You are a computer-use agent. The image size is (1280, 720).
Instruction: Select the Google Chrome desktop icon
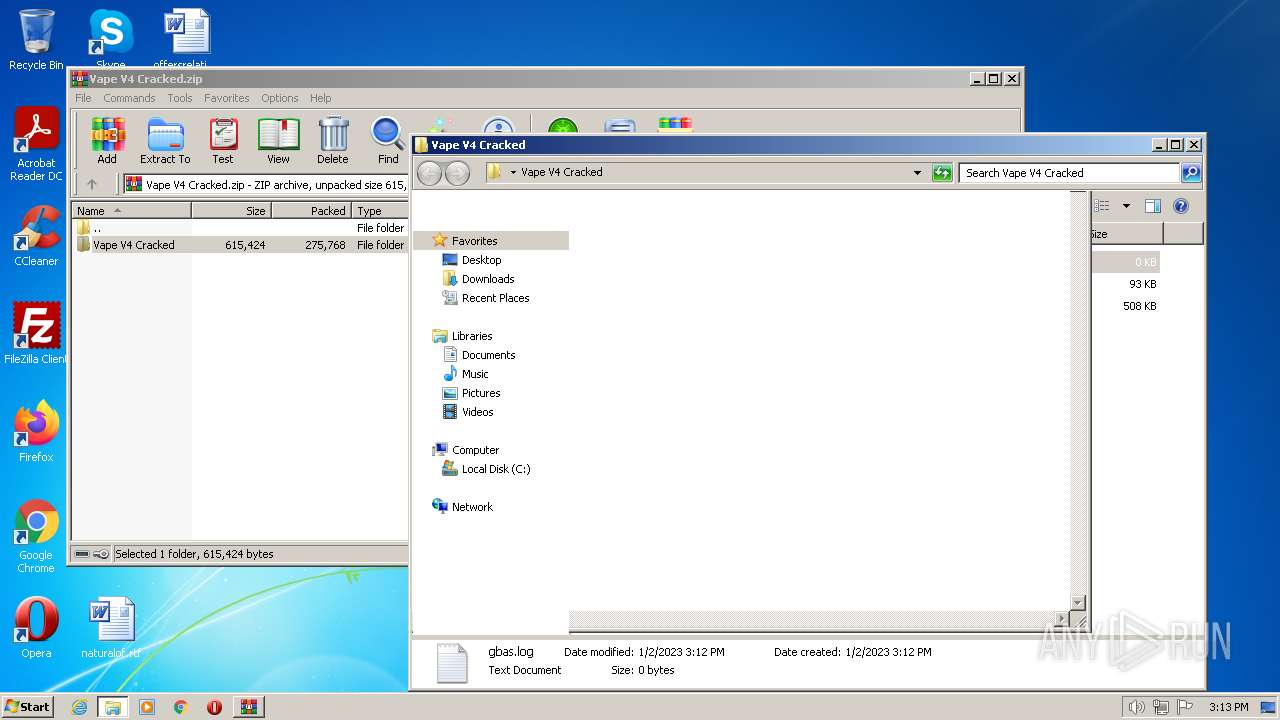click(x=36, y=536)
